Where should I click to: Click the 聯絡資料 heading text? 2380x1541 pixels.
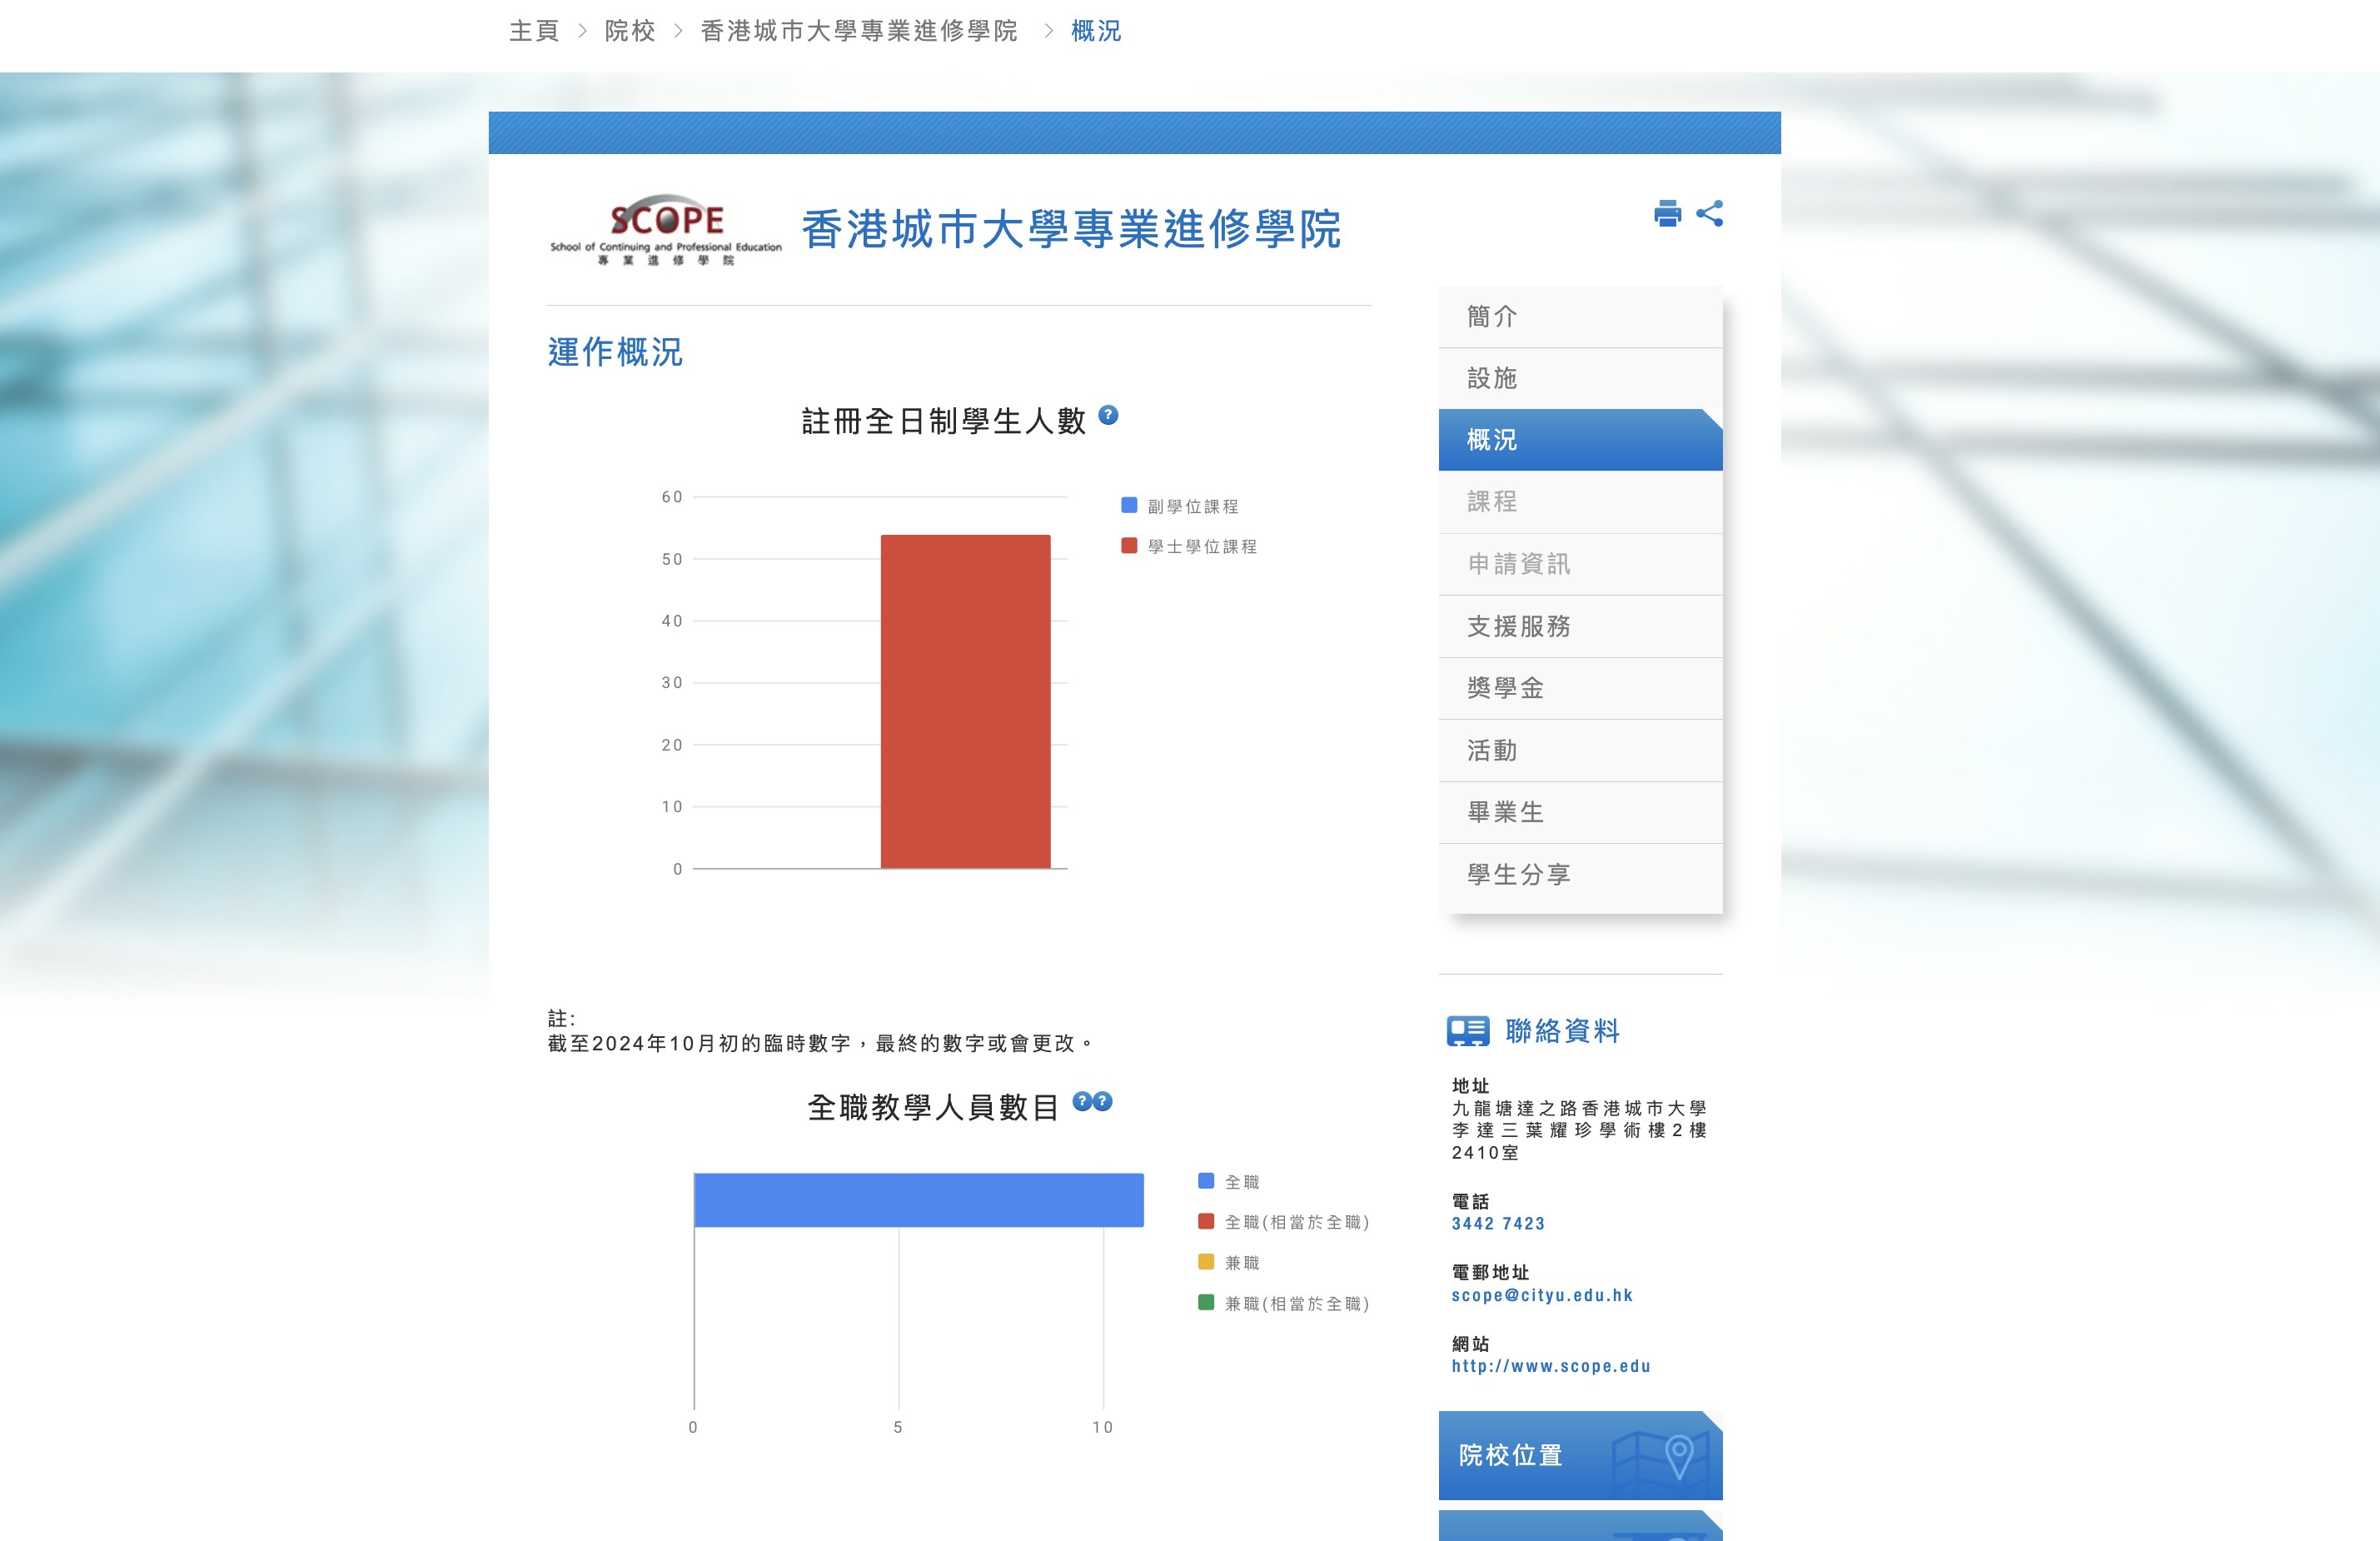(1562, 1031)
